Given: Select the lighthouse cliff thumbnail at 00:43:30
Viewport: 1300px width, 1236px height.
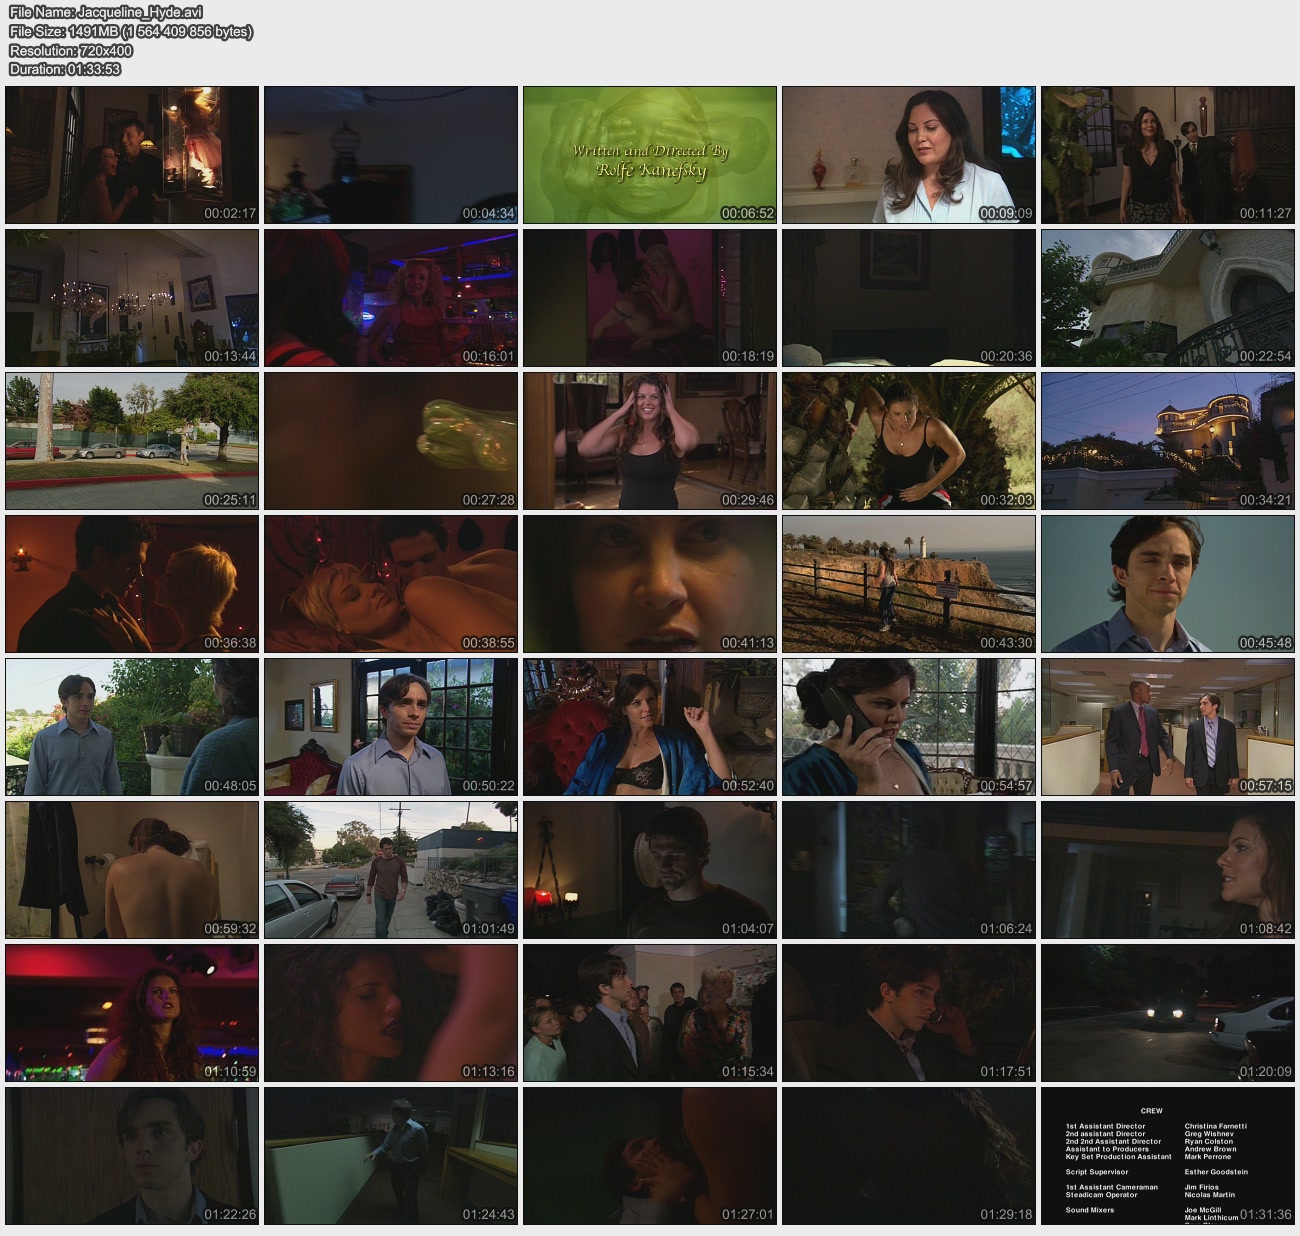Looking at the screenshot, I should point(909,584).
